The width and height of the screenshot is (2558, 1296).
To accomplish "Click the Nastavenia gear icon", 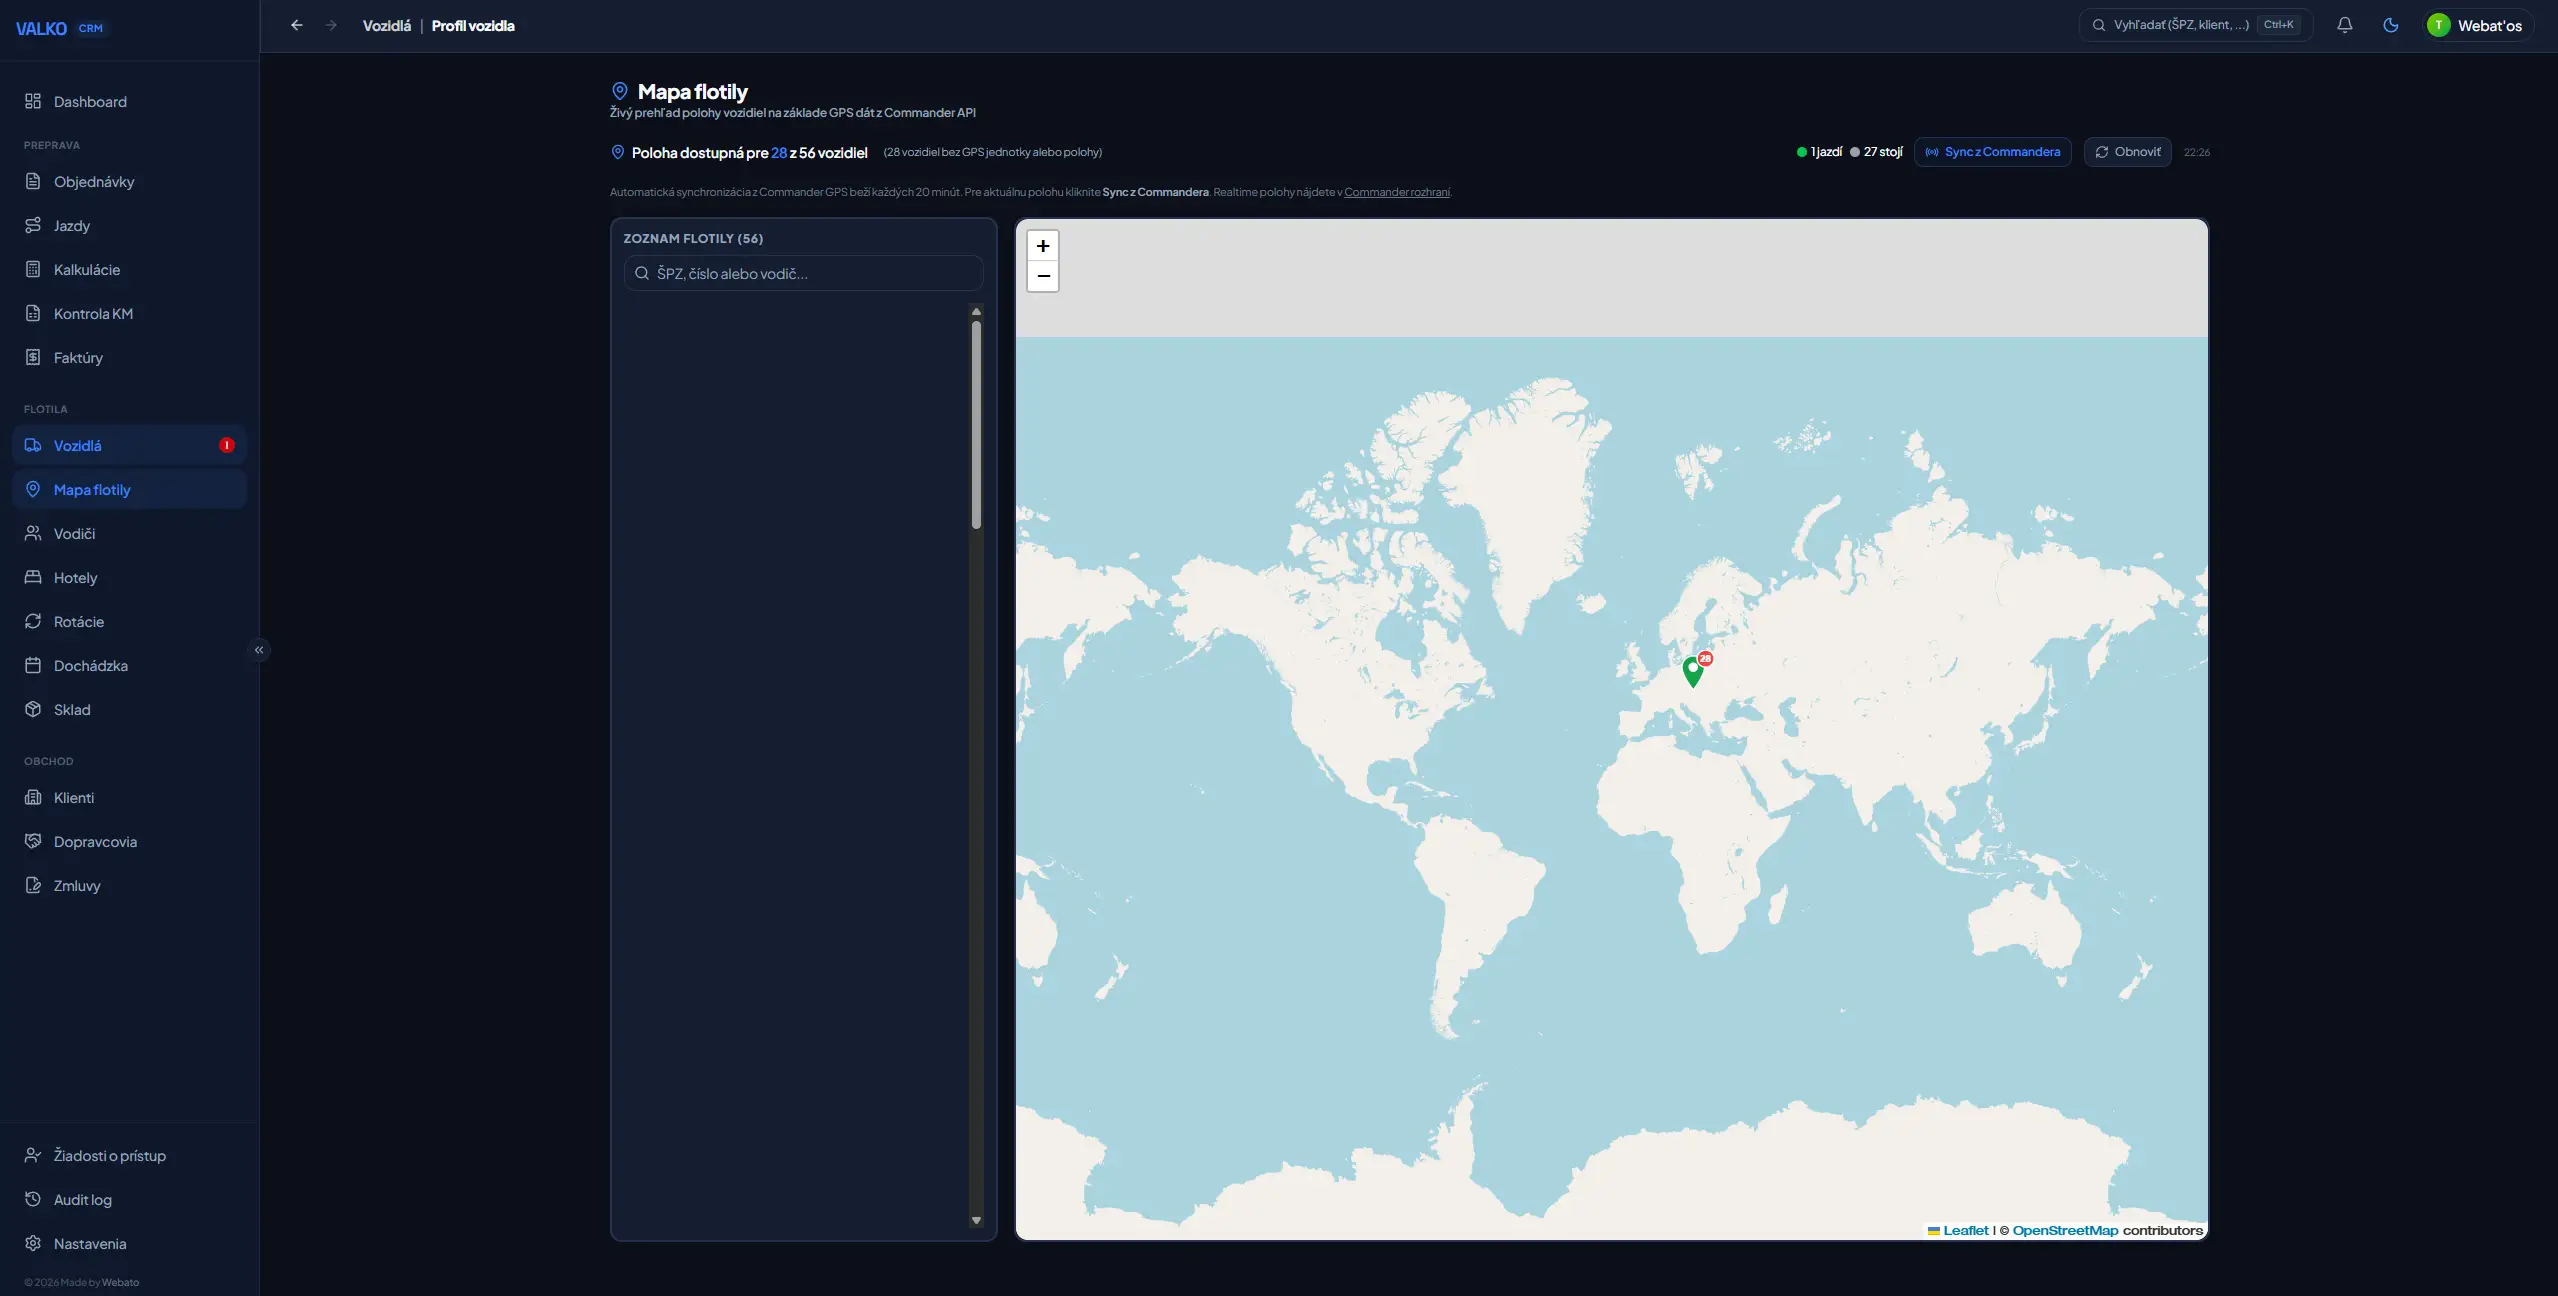I will coord(33,1244).
